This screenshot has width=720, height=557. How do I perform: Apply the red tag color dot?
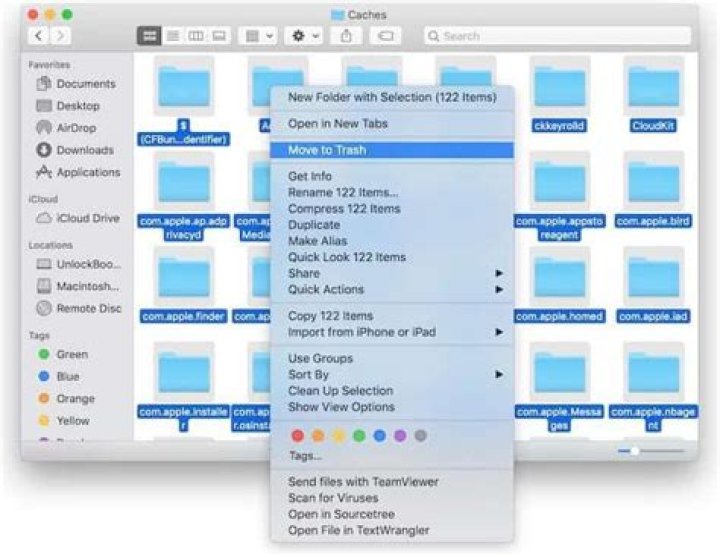pyautogui.click(x=298, y=435)
